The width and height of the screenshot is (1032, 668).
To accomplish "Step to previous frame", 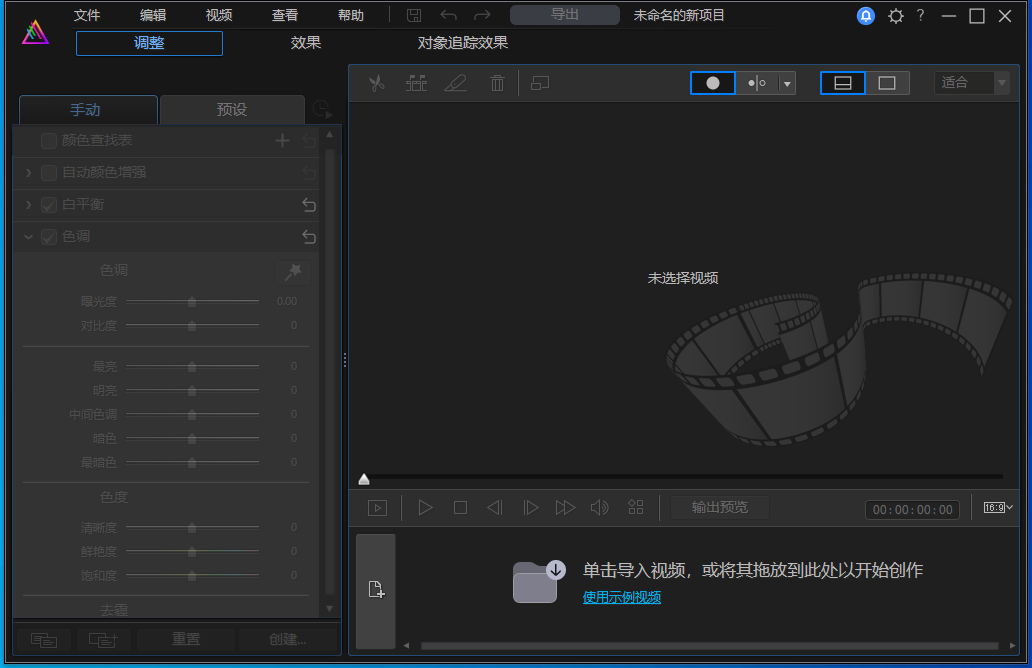I will [495, 507].
